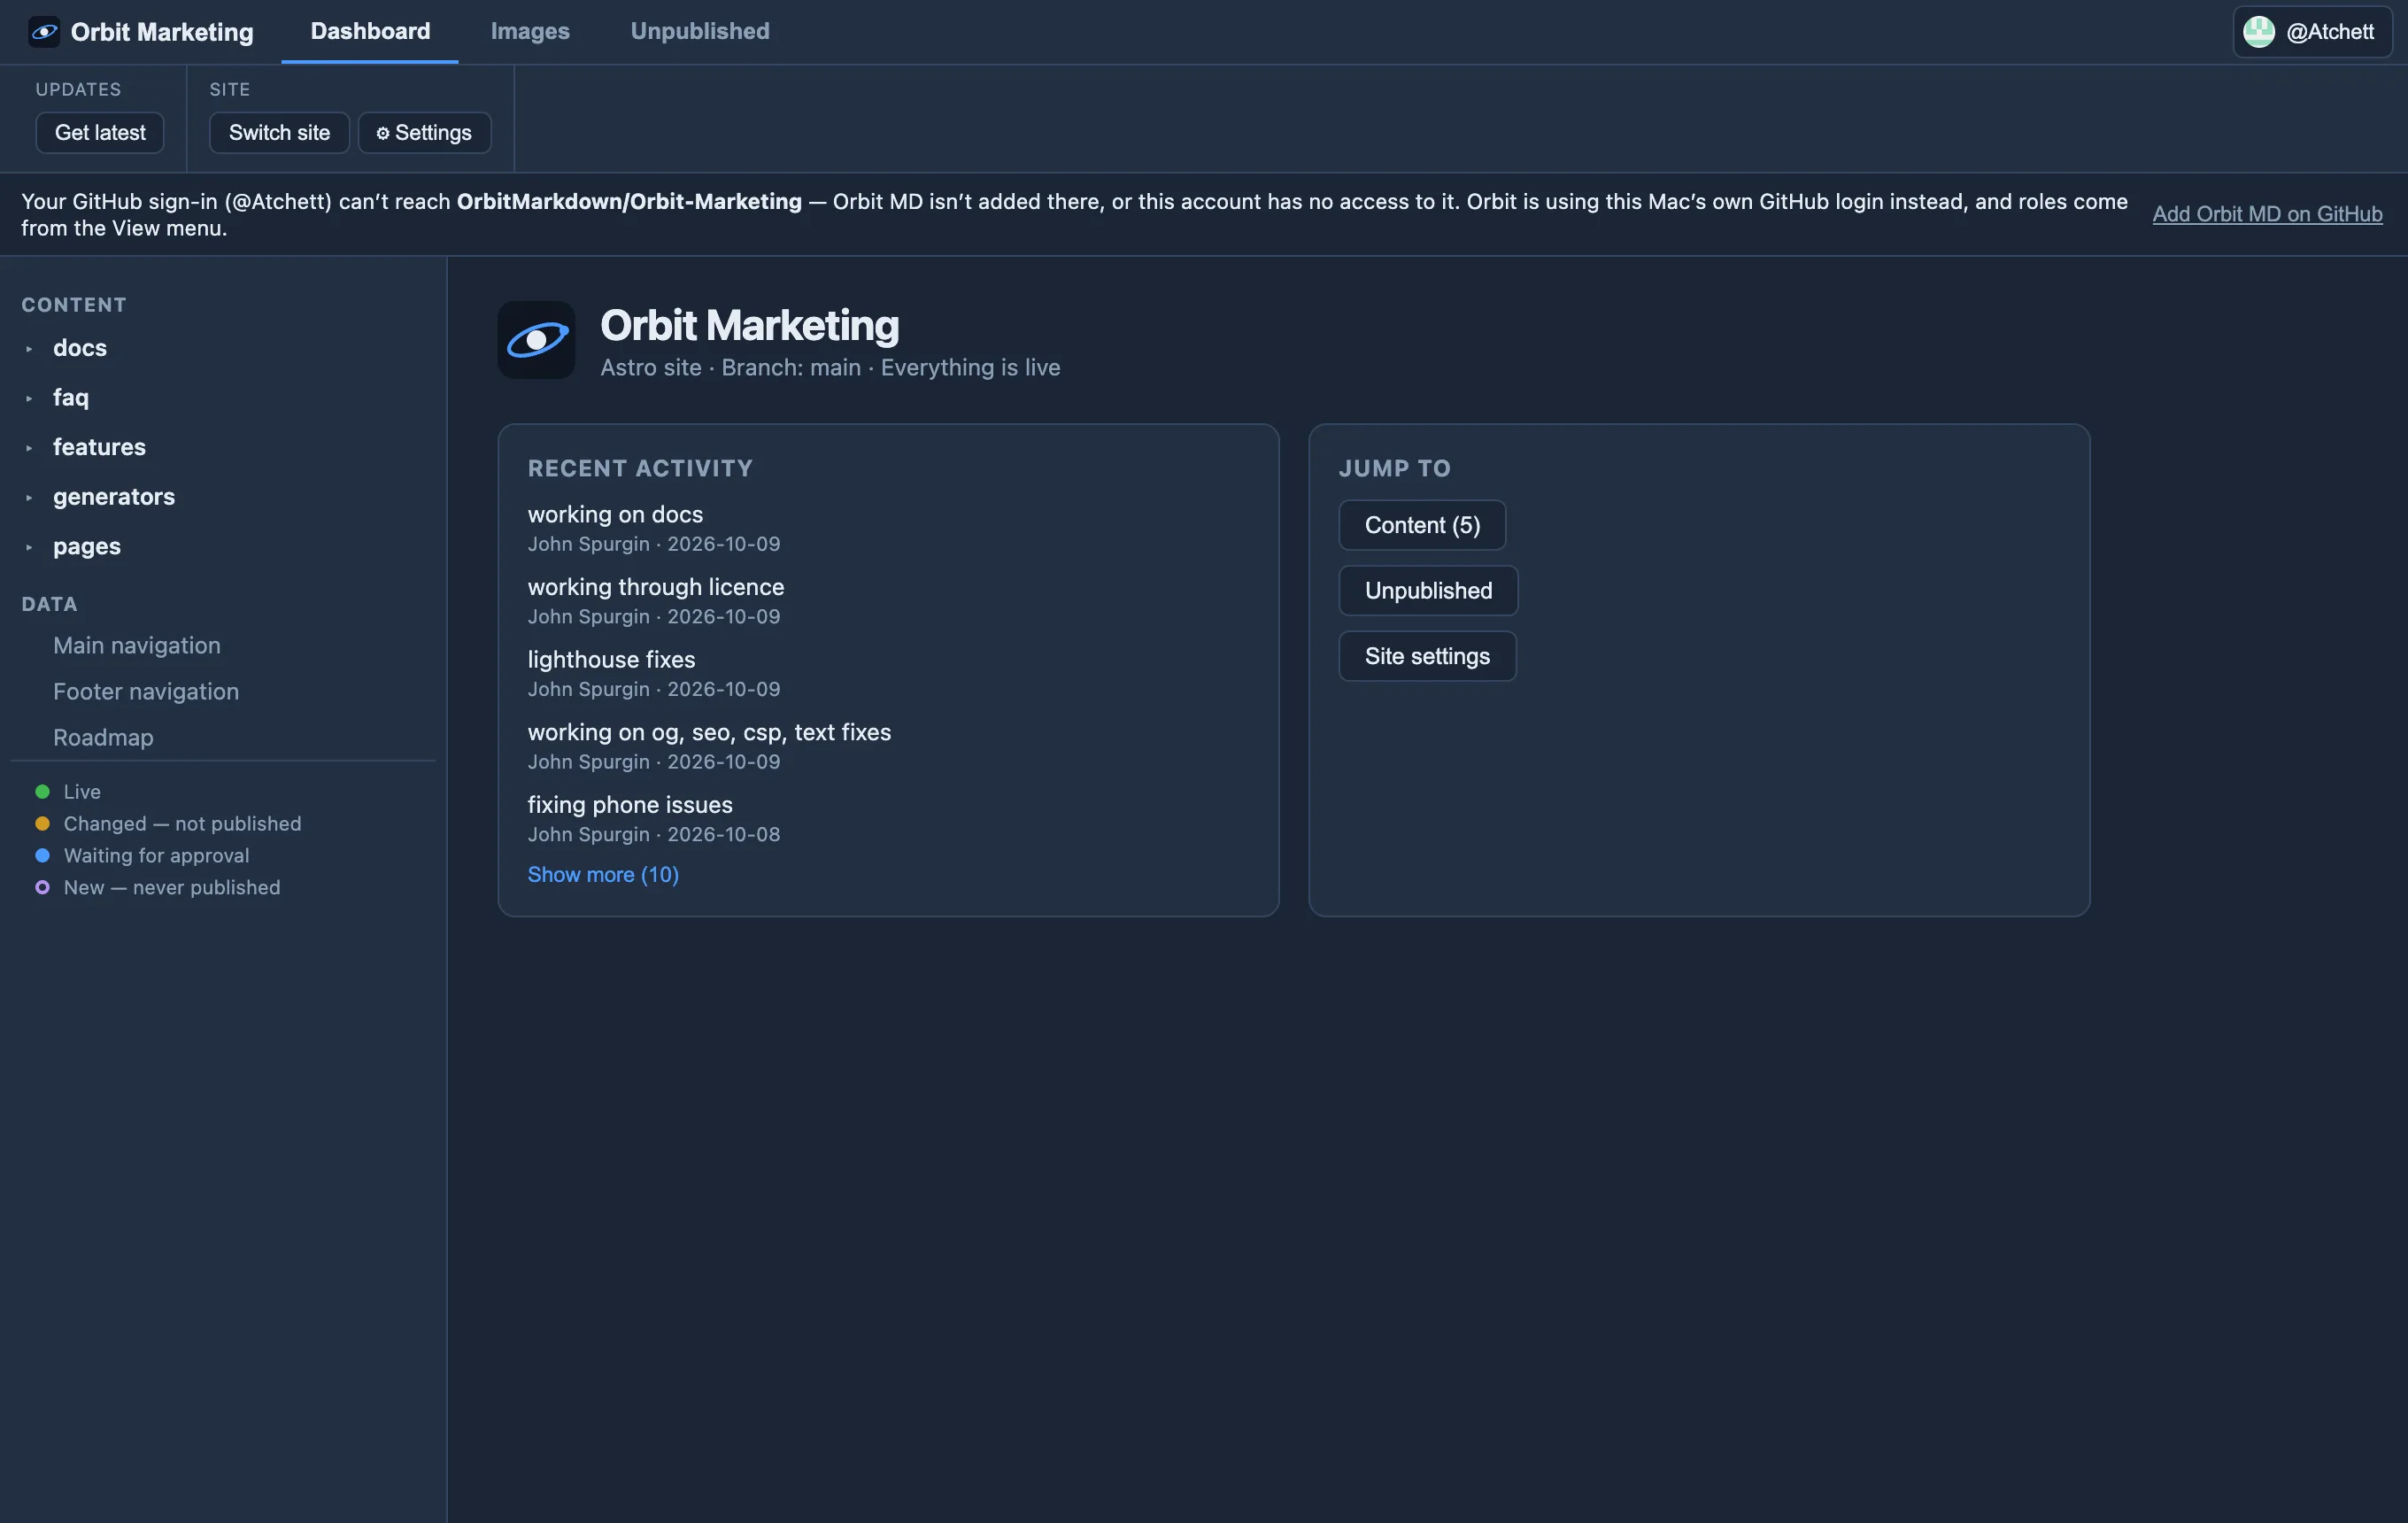Expand the pages folder arrow
Viewport: 2408px width, 1523px height.
[29, 547]
